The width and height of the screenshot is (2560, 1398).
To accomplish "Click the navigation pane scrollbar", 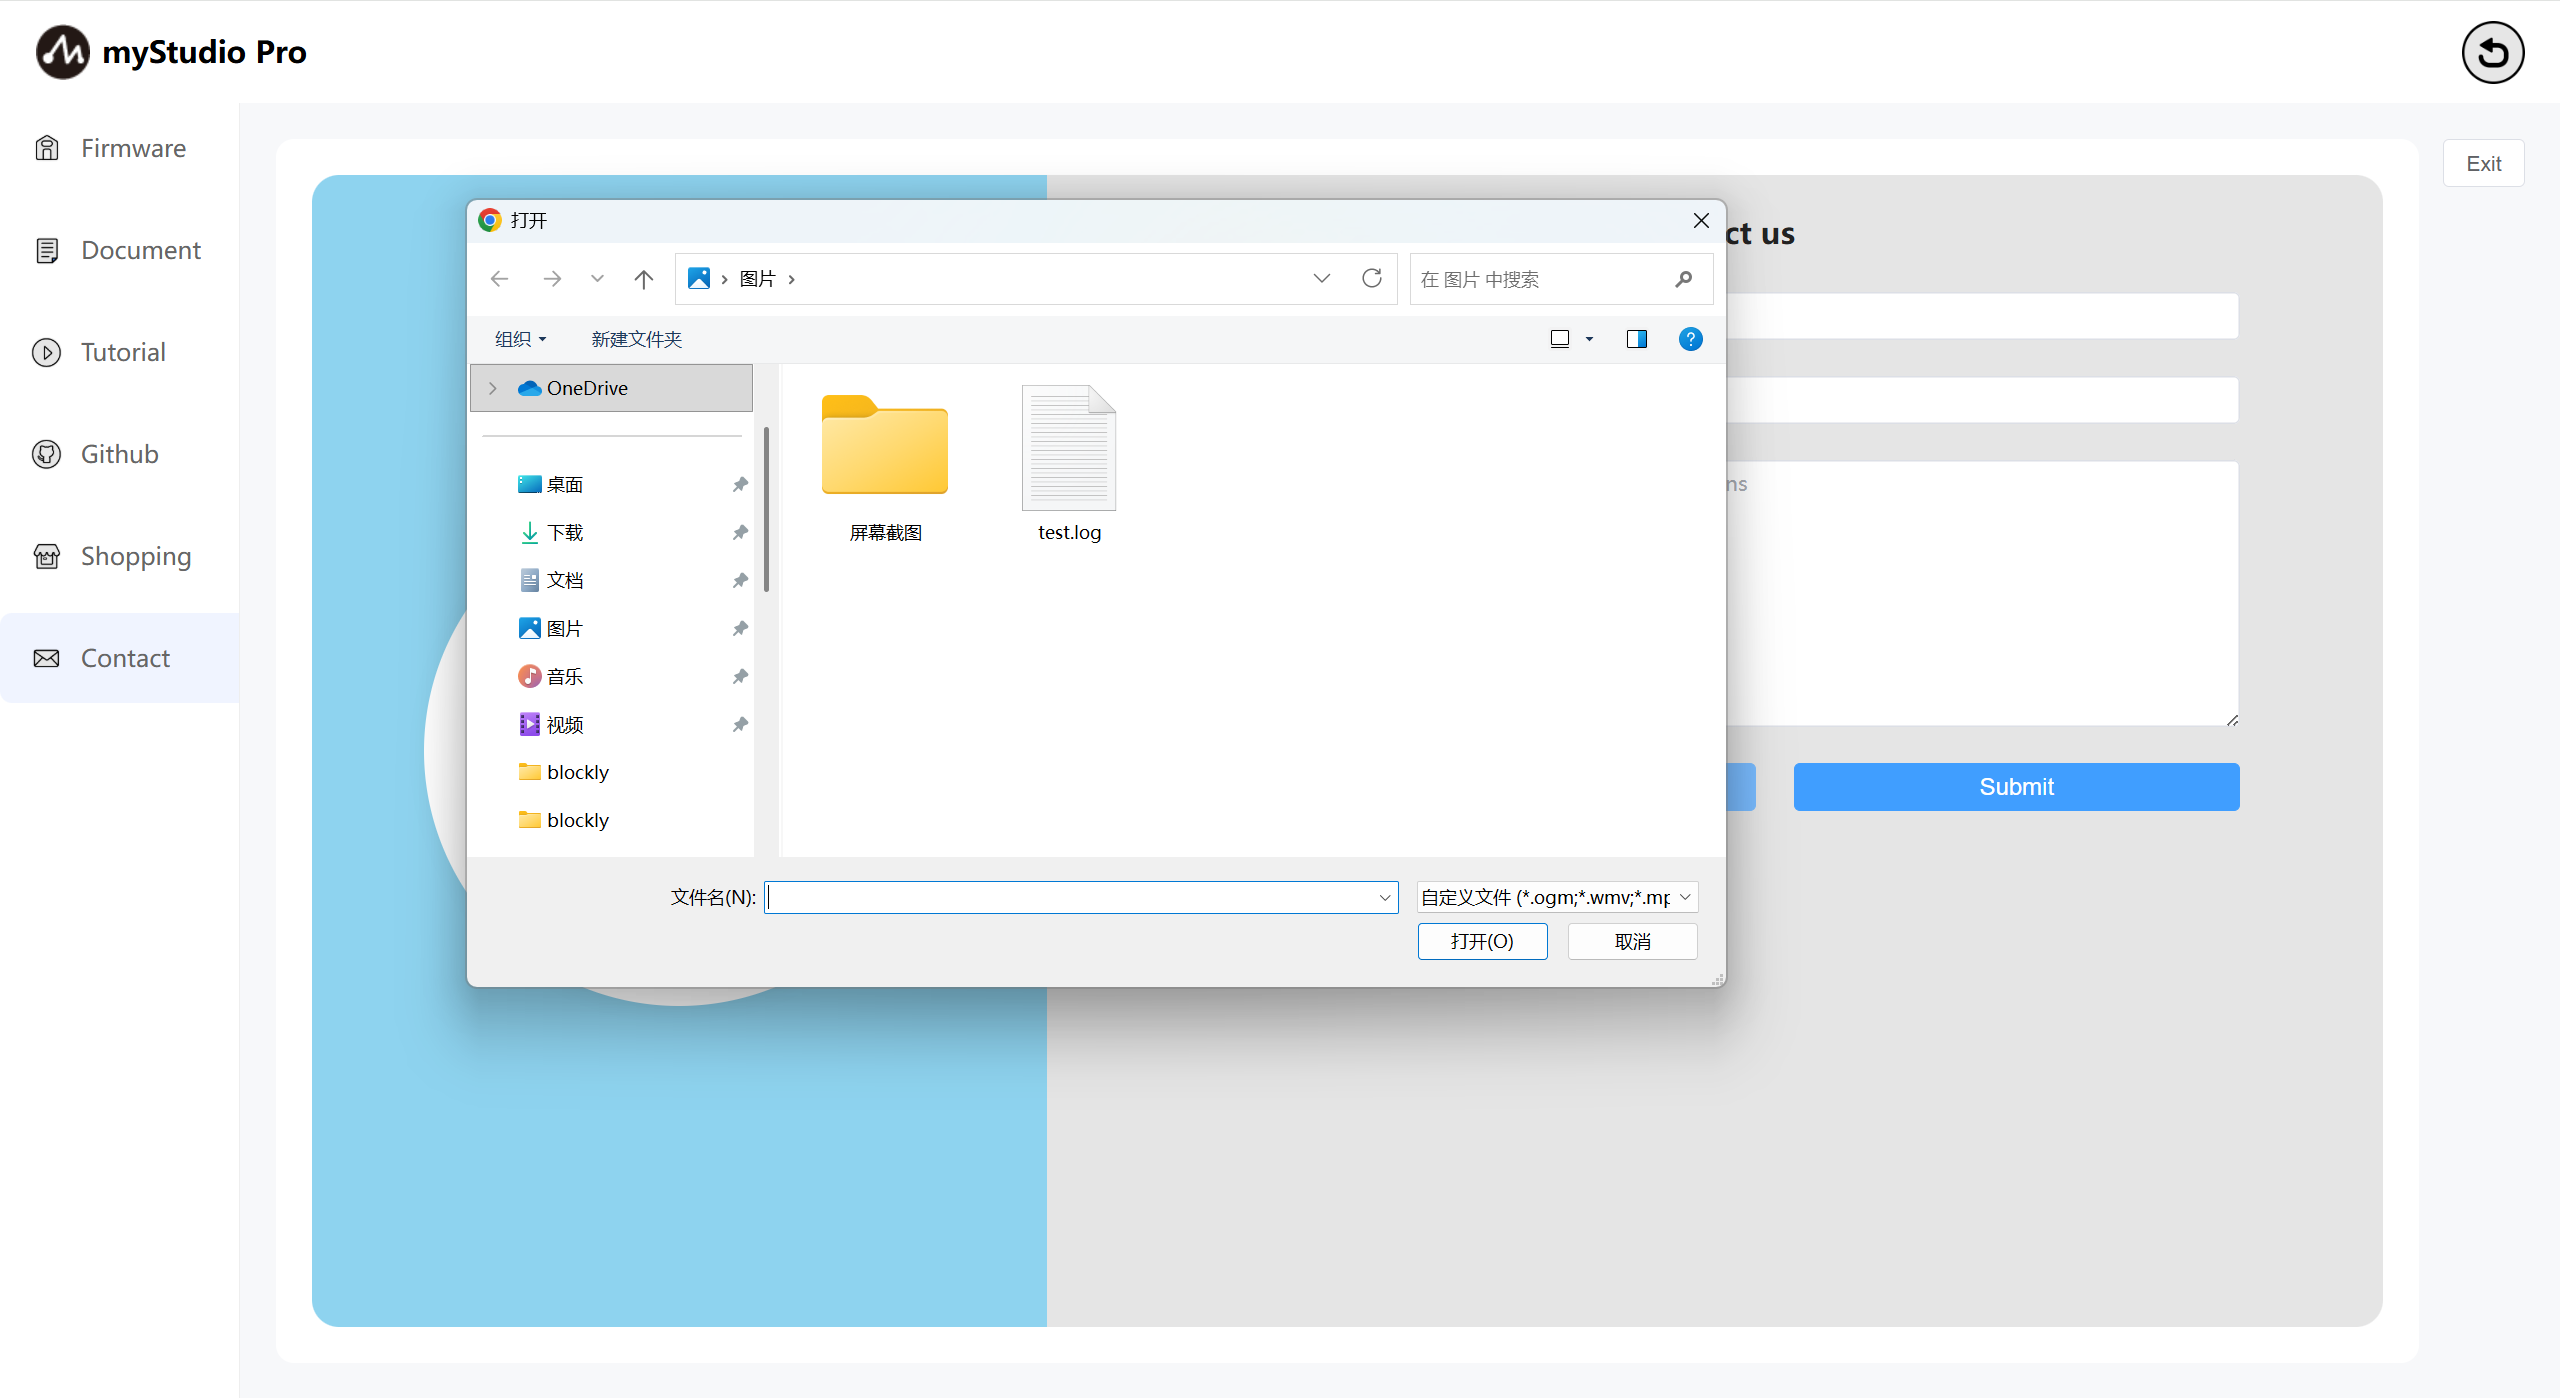I will point(766,510).
